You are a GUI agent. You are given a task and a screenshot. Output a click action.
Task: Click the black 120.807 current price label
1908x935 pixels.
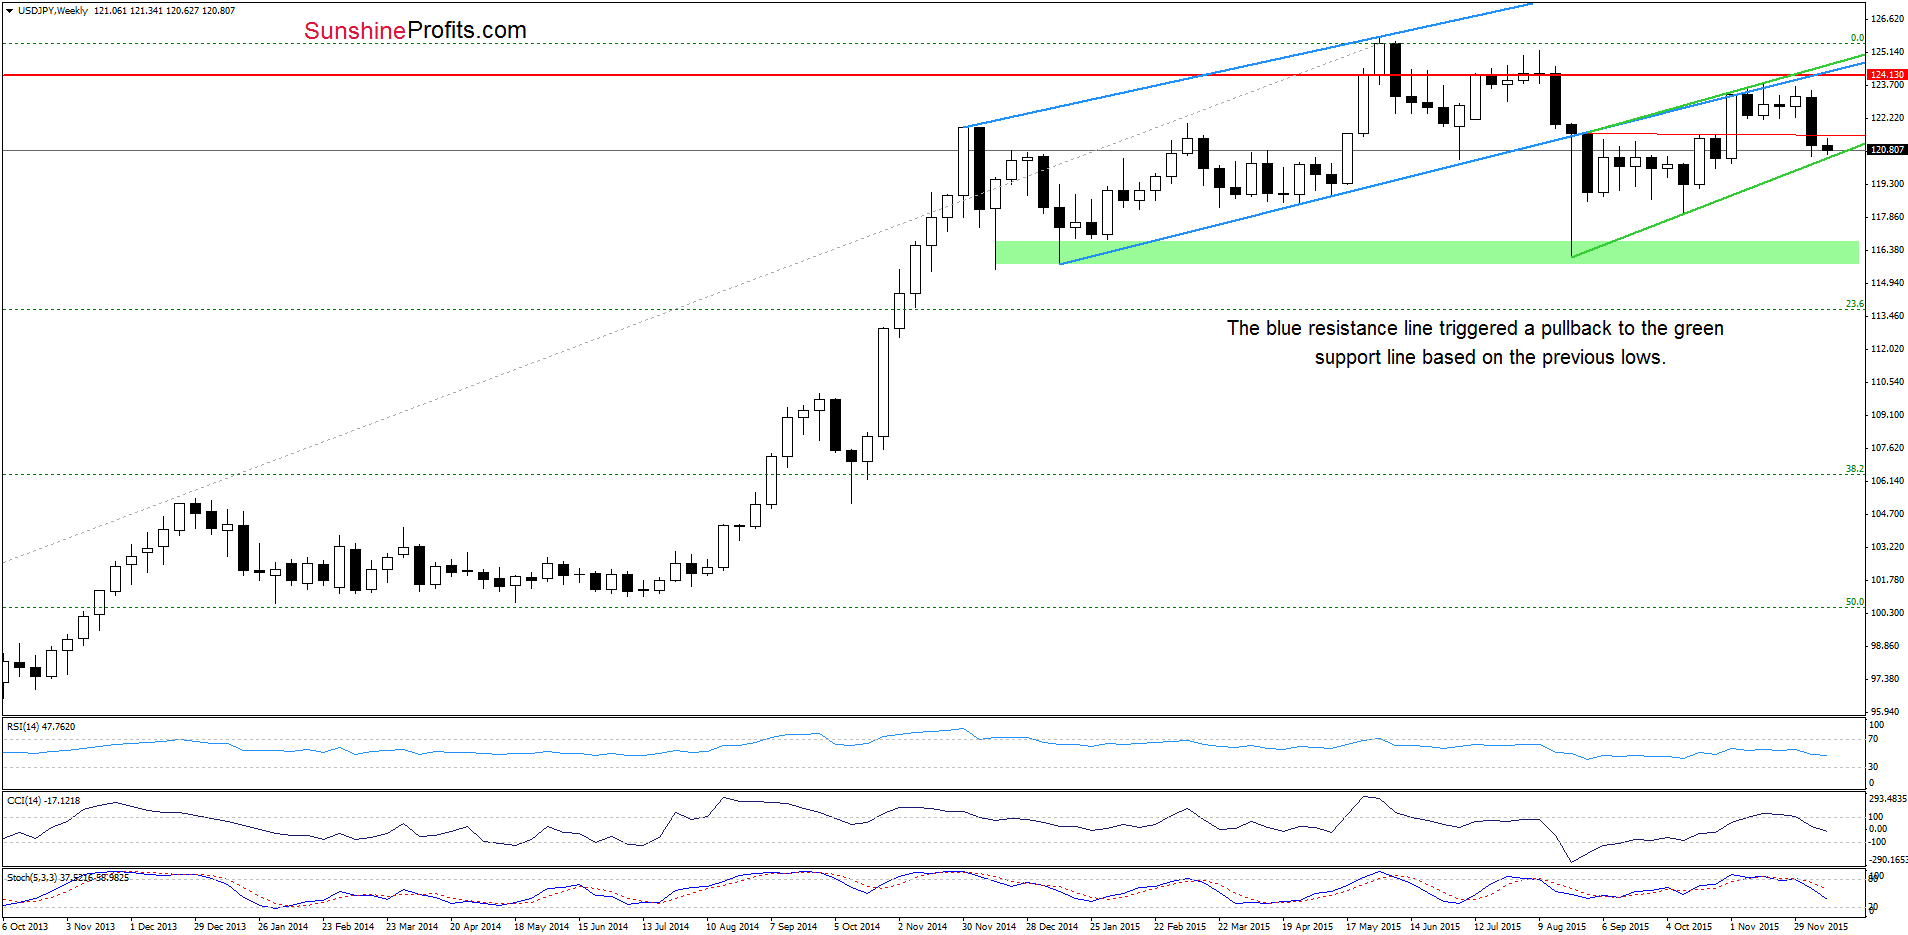click(x=1887, y=149)
